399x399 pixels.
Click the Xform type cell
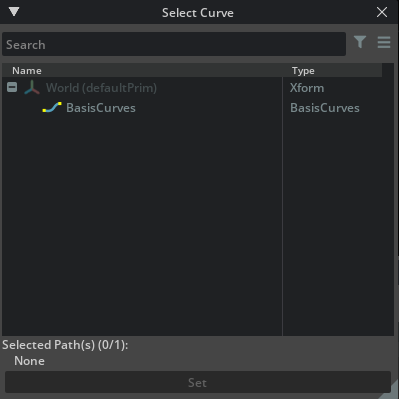coord(307,88)
